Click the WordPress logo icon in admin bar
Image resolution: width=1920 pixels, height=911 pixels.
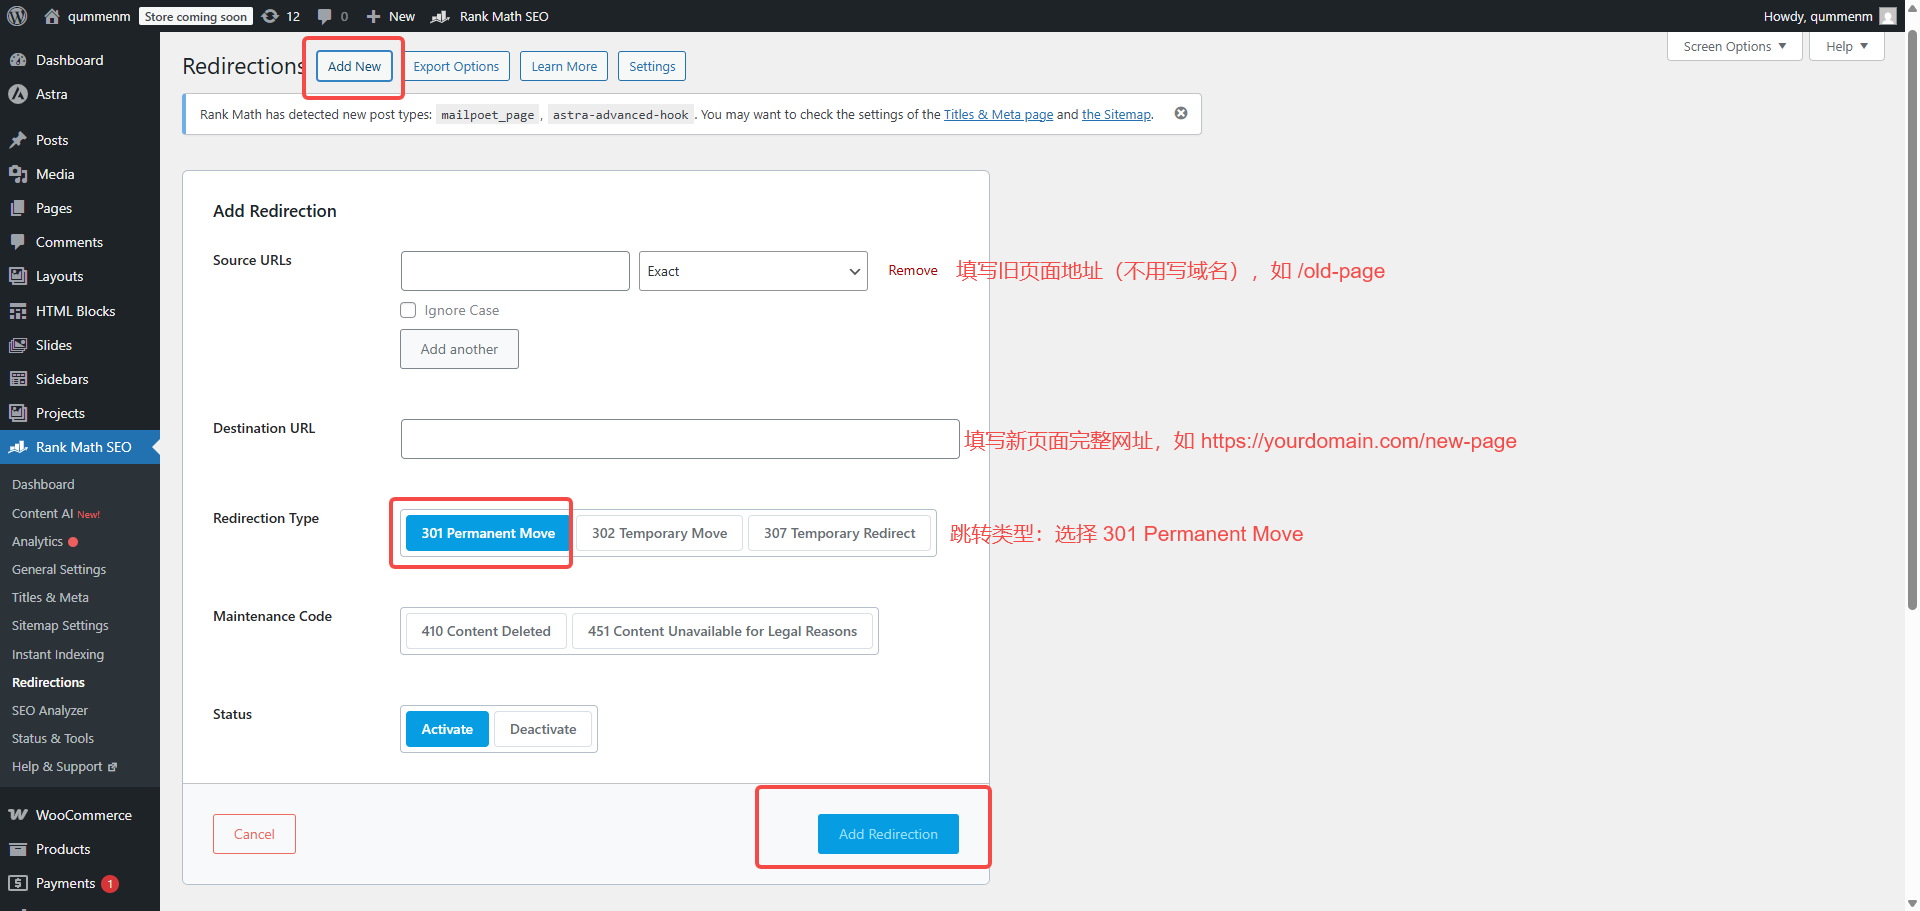[x=17, y=16]
